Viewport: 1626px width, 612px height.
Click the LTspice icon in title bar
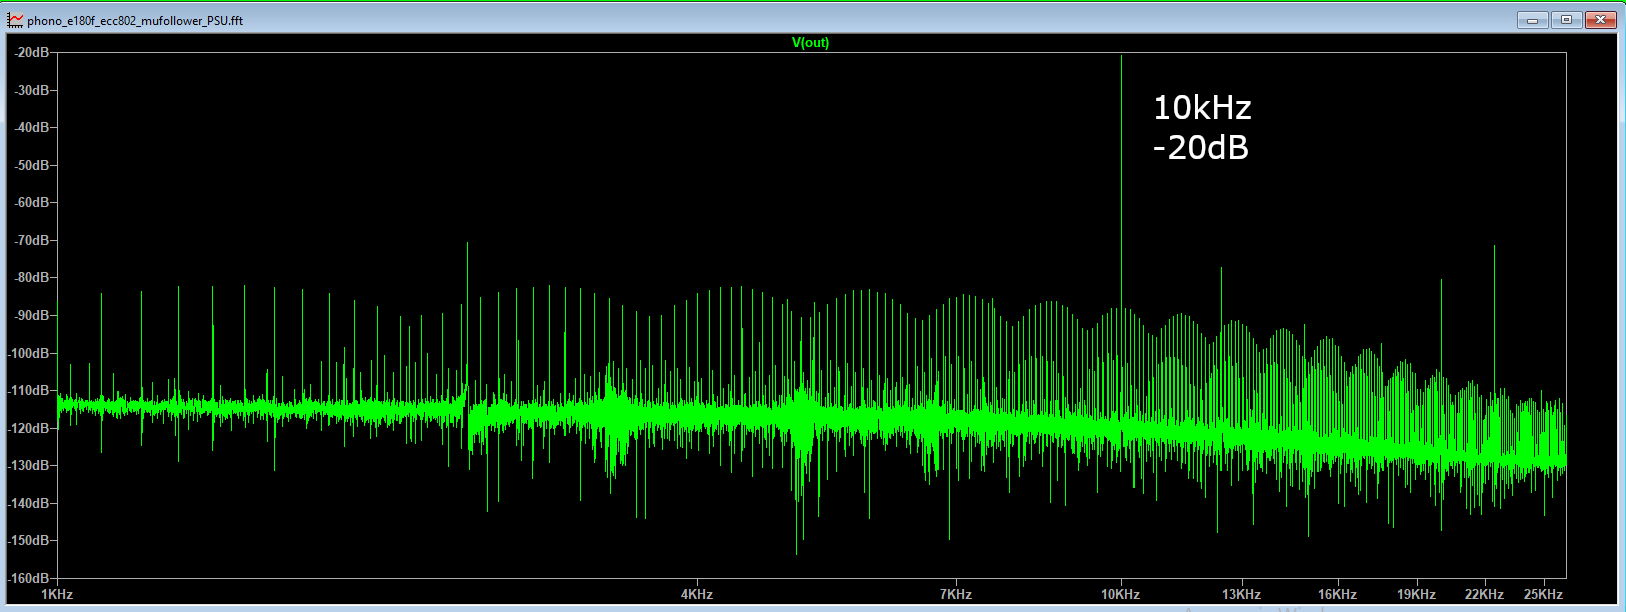pos(15,19)
